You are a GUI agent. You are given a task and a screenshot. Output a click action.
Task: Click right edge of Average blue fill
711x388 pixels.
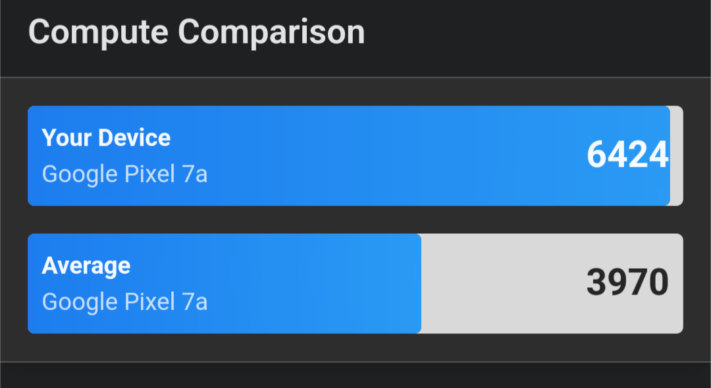click(419, 284)
